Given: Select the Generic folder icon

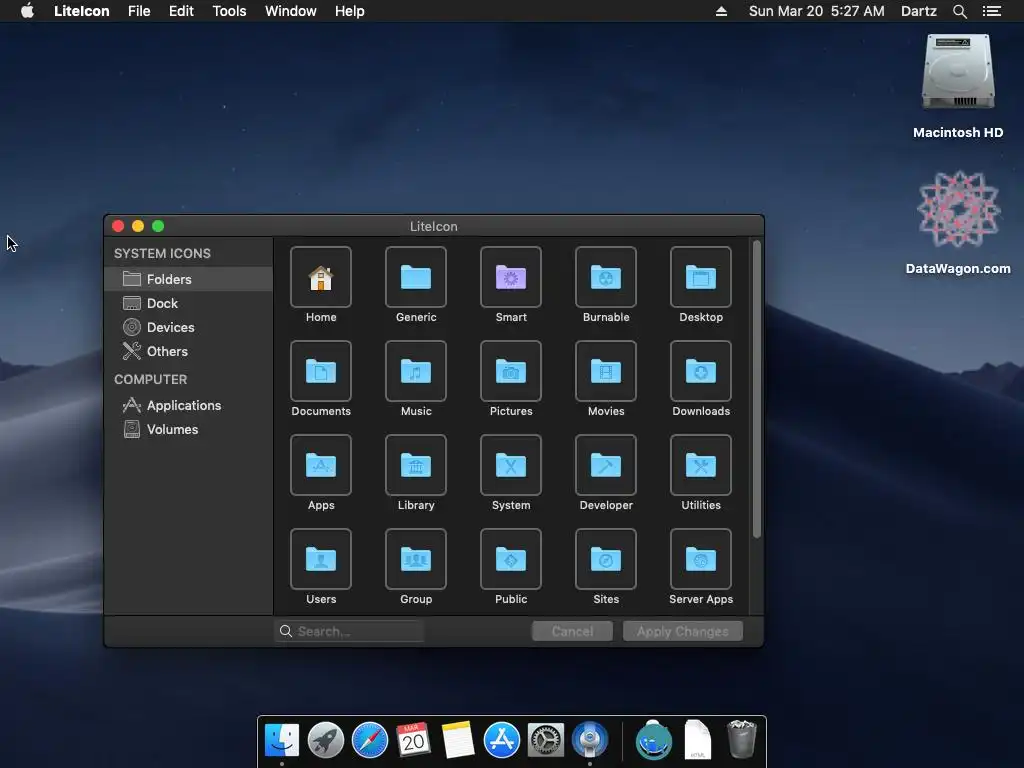Looking at the screenshot, I should click(x=416, y=277).
